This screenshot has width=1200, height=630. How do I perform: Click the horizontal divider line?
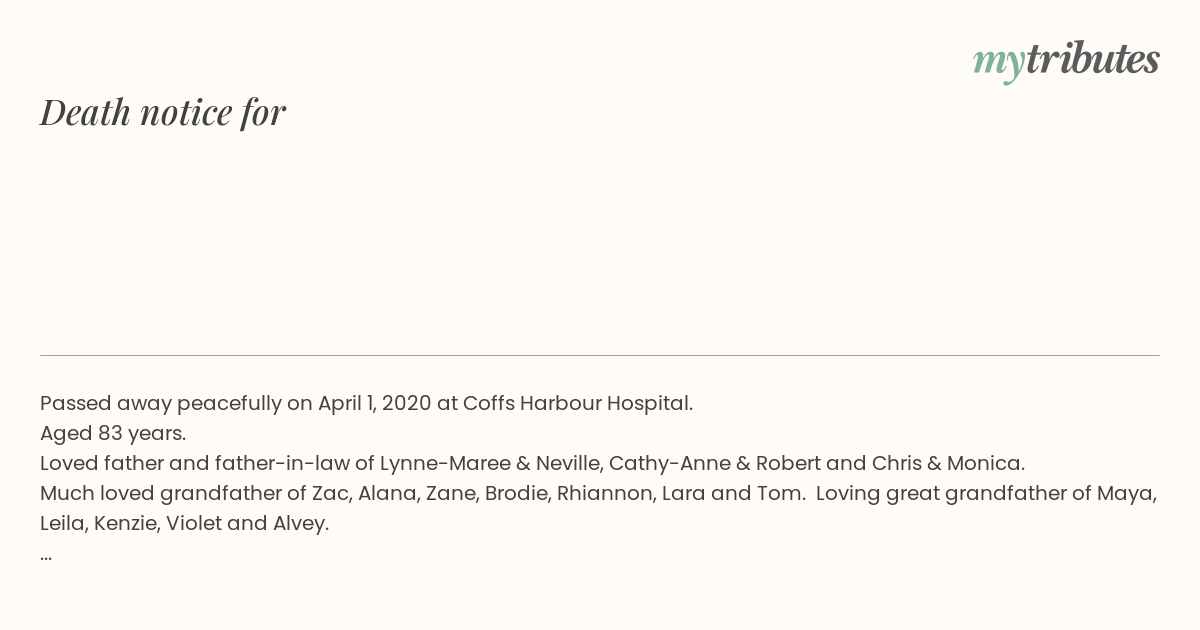pos(600,355)
